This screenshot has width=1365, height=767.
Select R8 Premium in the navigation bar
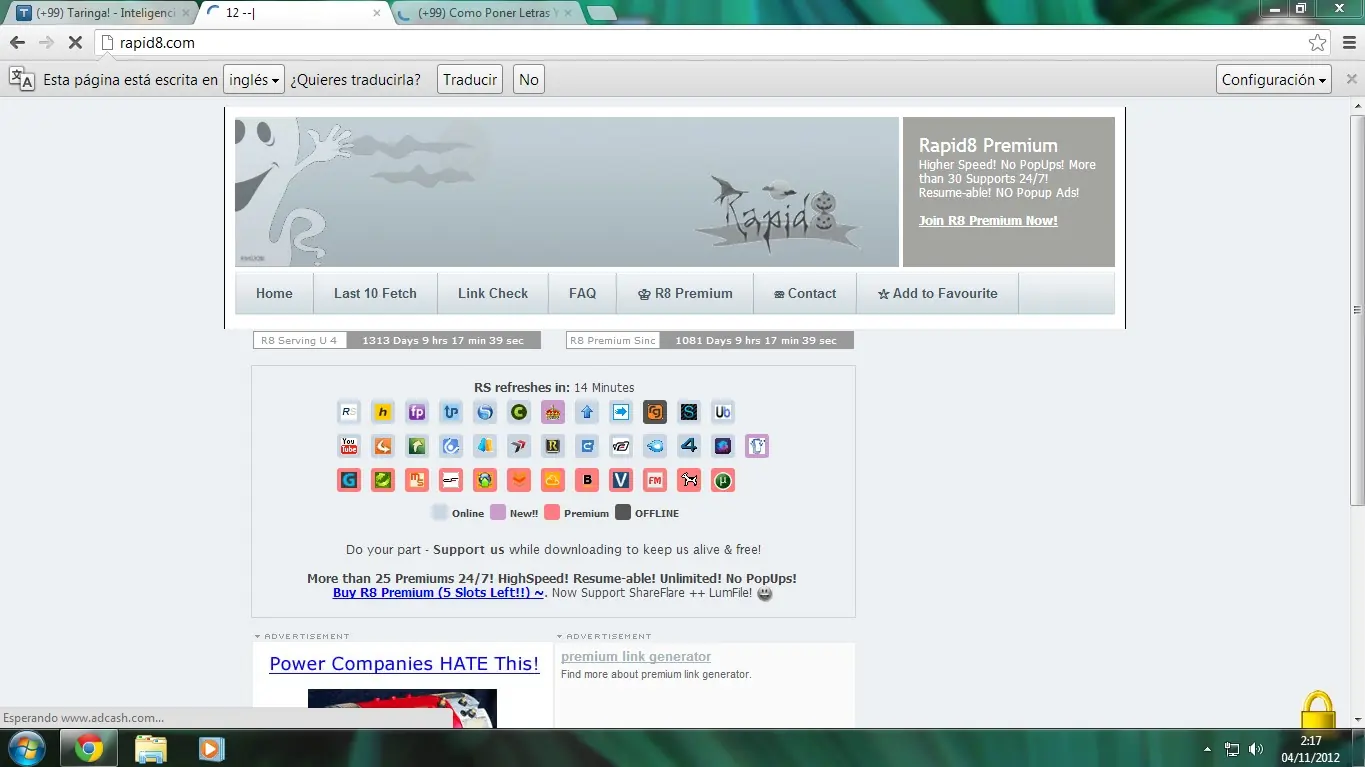[685, 293]
